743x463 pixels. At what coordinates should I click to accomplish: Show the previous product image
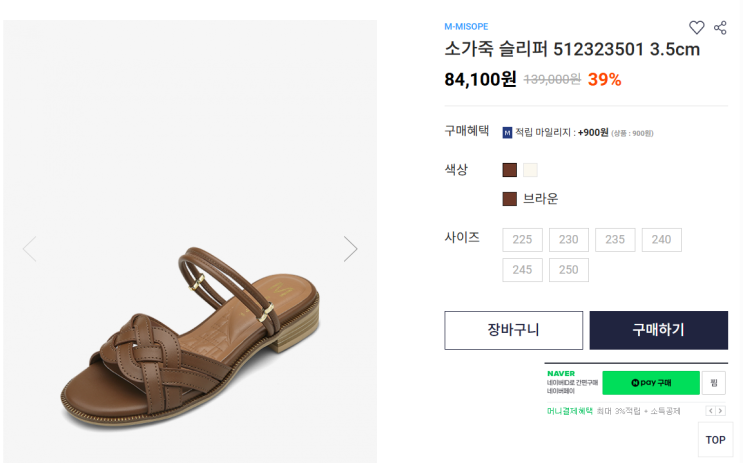tap(29, 249)
